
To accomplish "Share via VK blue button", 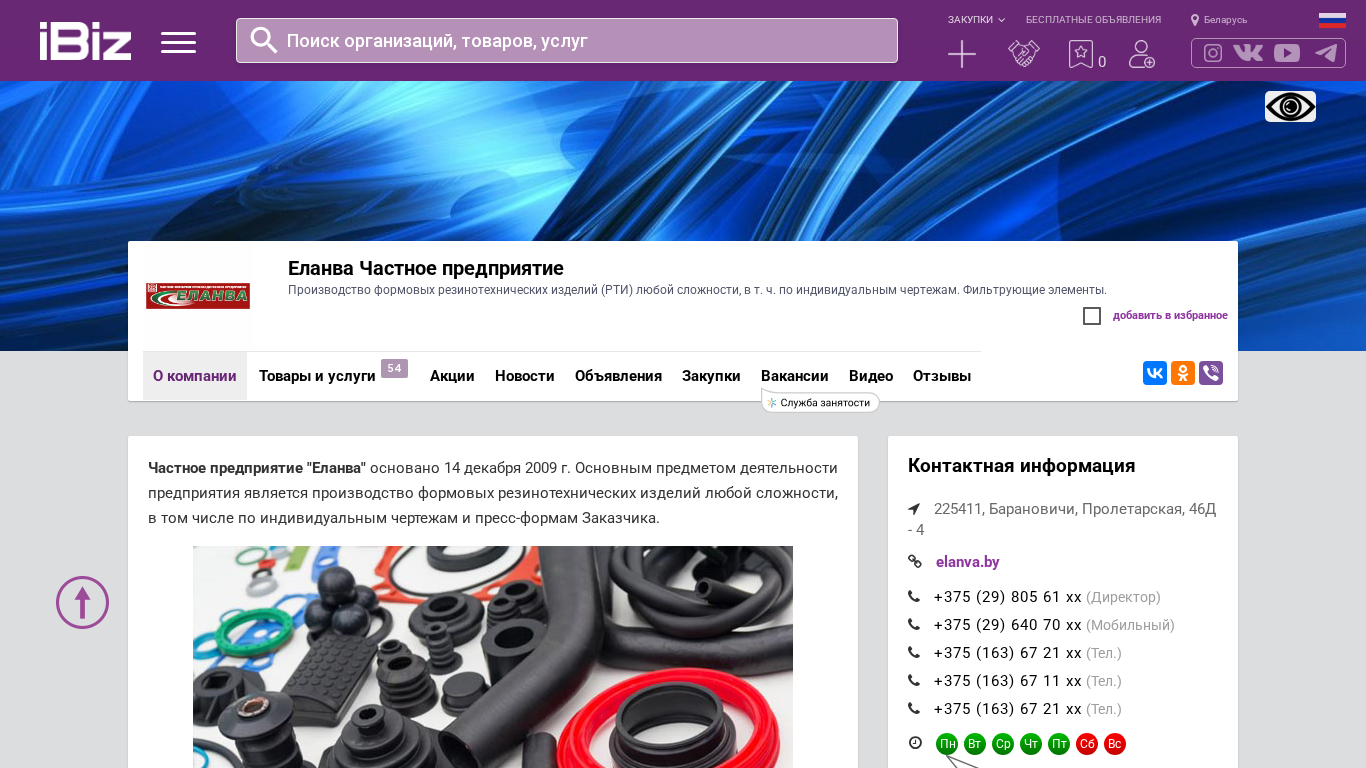I will (1155, 373).
